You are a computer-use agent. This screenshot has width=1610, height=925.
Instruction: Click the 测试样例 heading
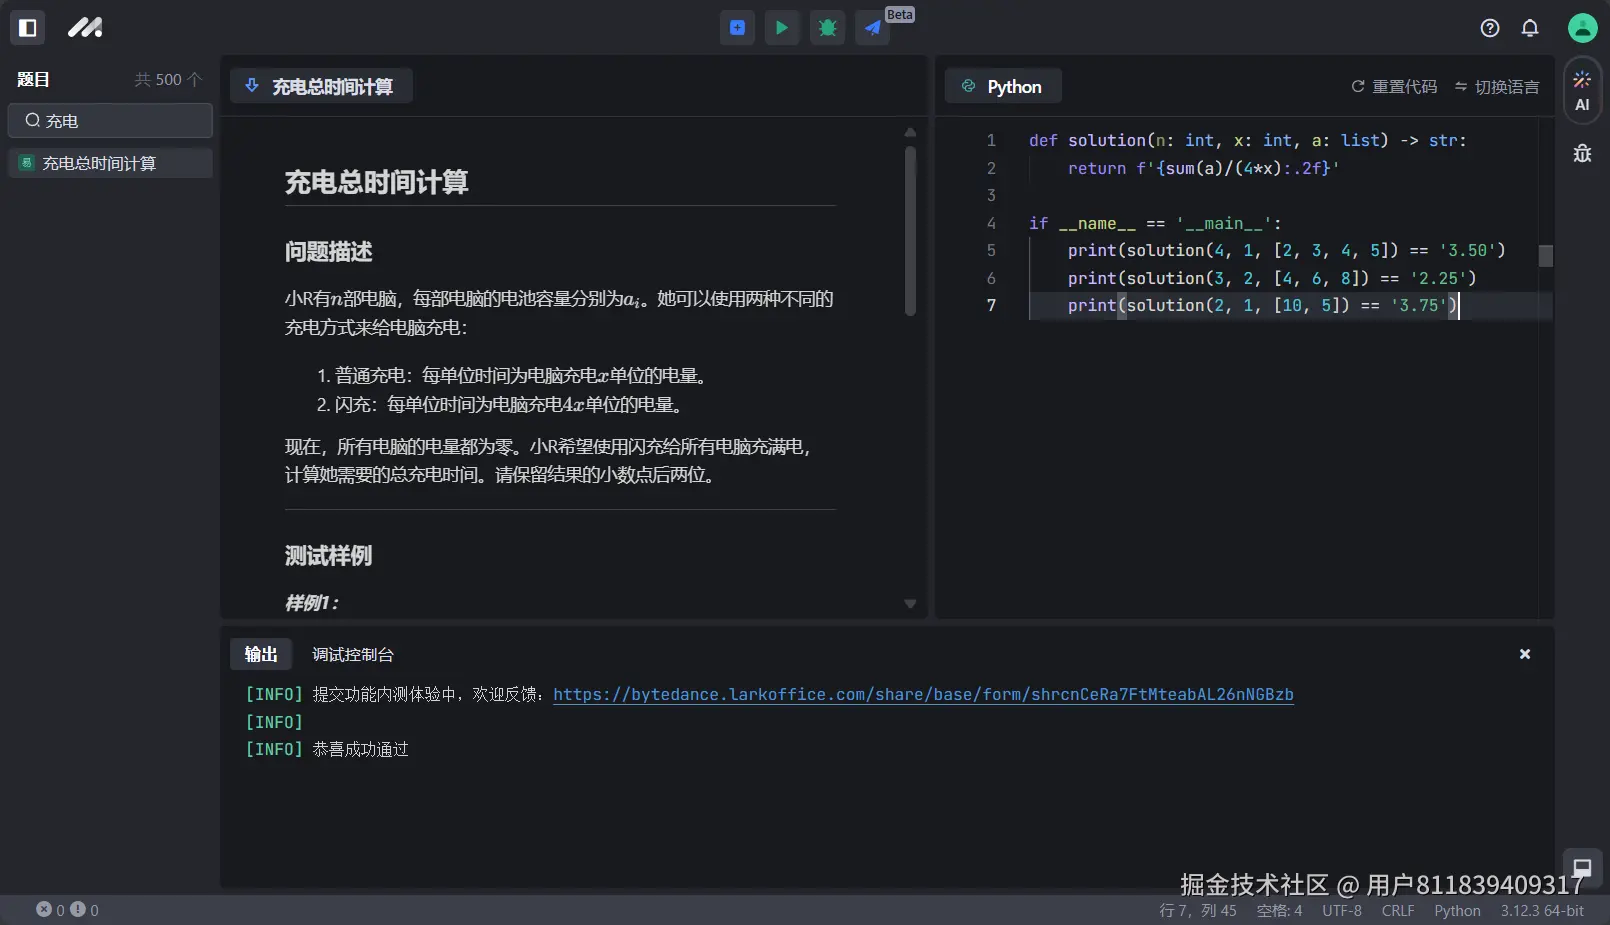pos(328,555)
